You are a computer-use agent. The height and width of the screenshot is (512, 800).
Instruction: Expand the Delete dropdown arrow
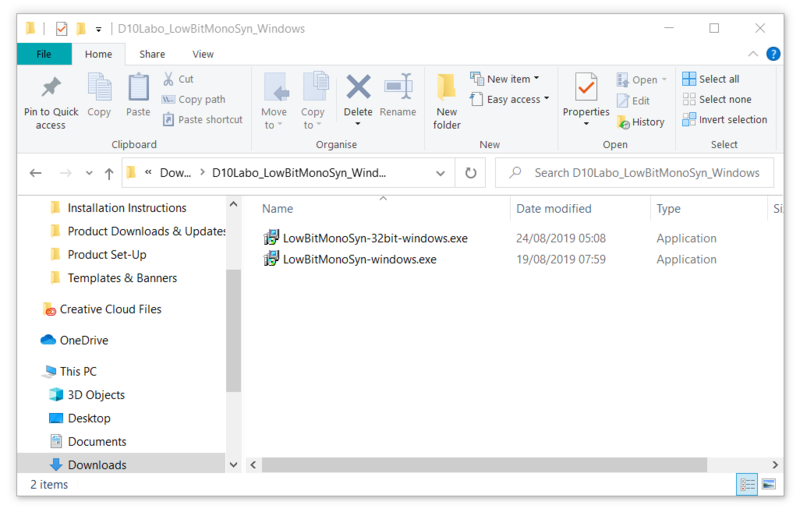tap(358, 124)
